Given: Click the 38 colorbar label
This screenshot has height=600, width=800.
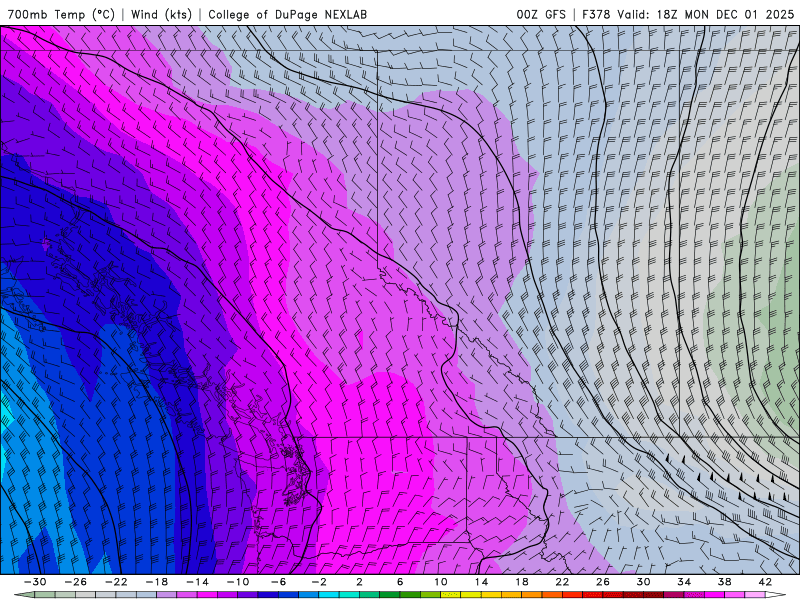Looking at the screenshot, I should [x=724, y=582].
